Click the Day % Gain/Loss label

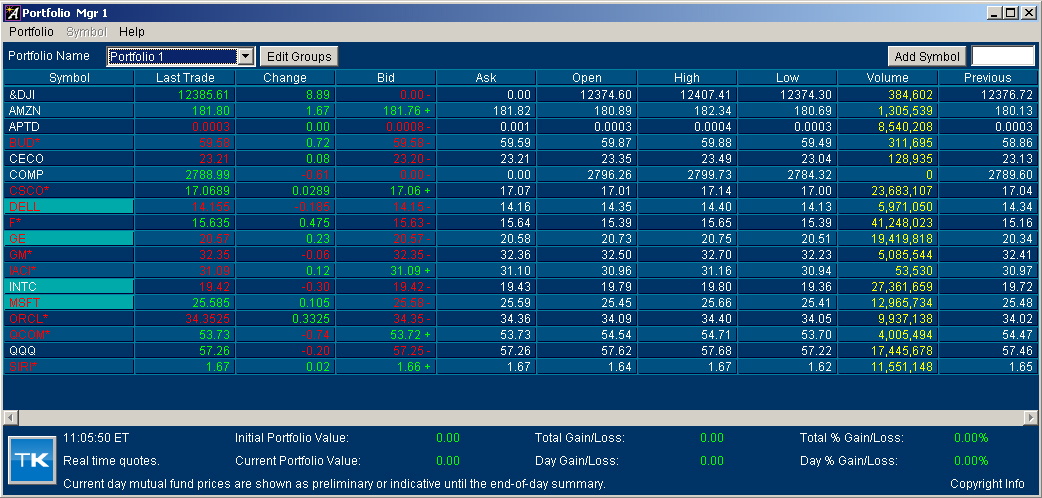pos(849,461)
